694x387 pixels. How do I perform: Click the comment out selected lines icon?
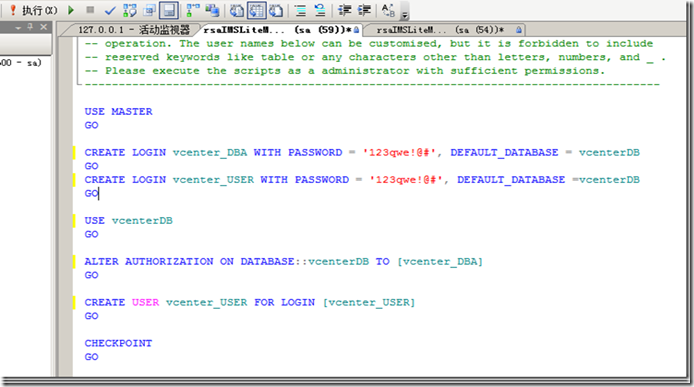(301, 10)
